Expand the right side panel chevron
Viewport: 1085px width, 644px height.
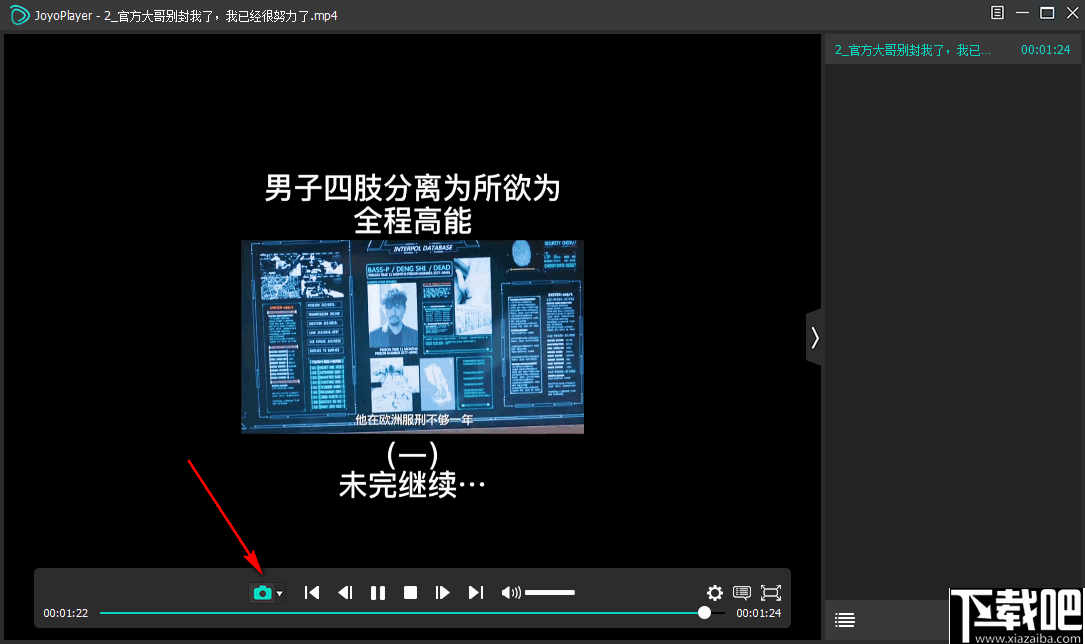point(814,337)
